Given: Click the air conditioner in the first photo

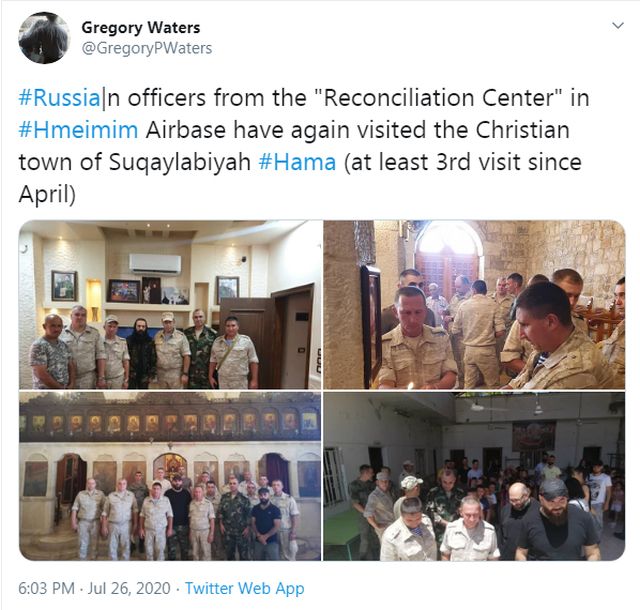Looking at the screenshot, I should [155, 263].
